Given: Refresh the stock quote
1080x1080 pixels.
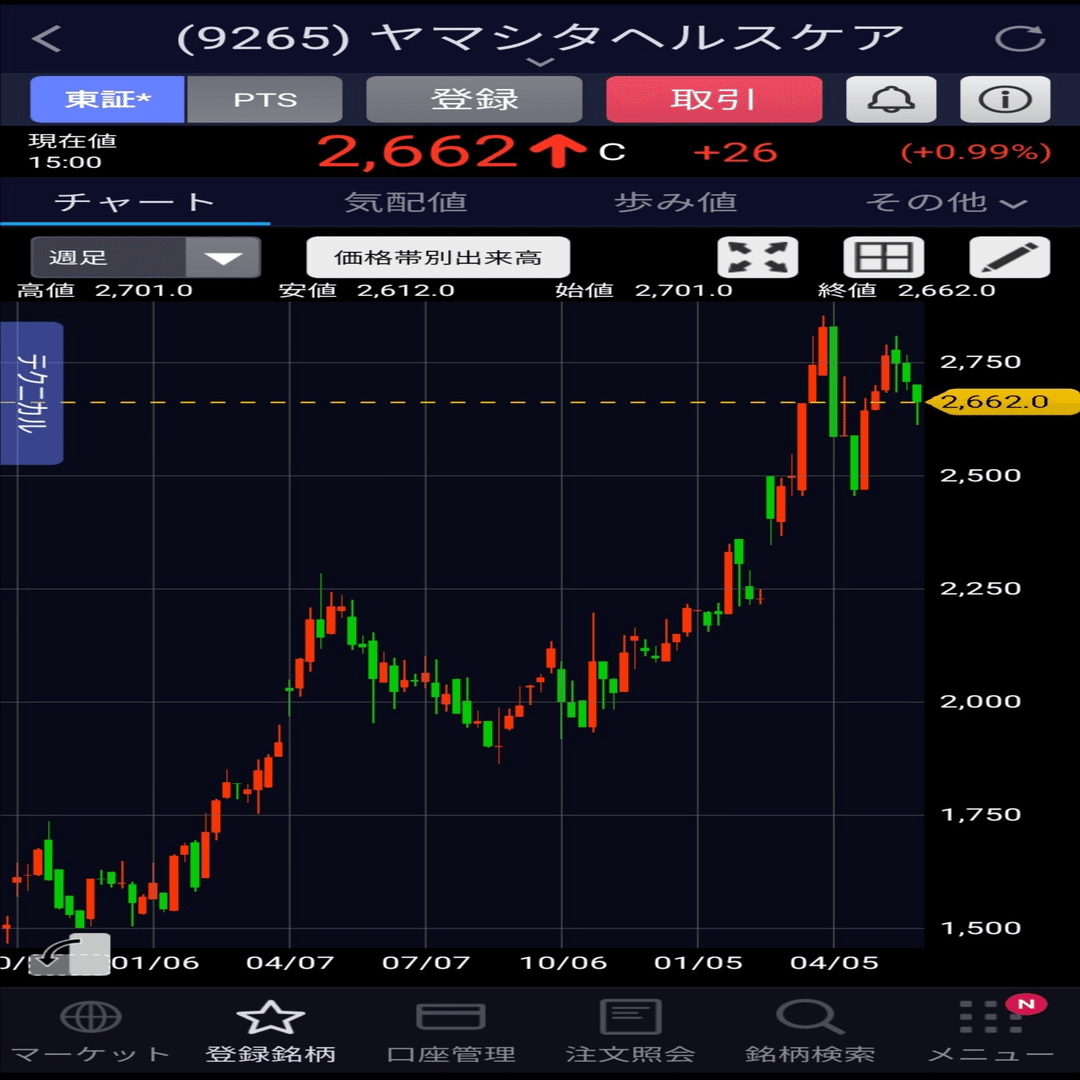Looking at the screenshot, I should (x=1020, y=39).
